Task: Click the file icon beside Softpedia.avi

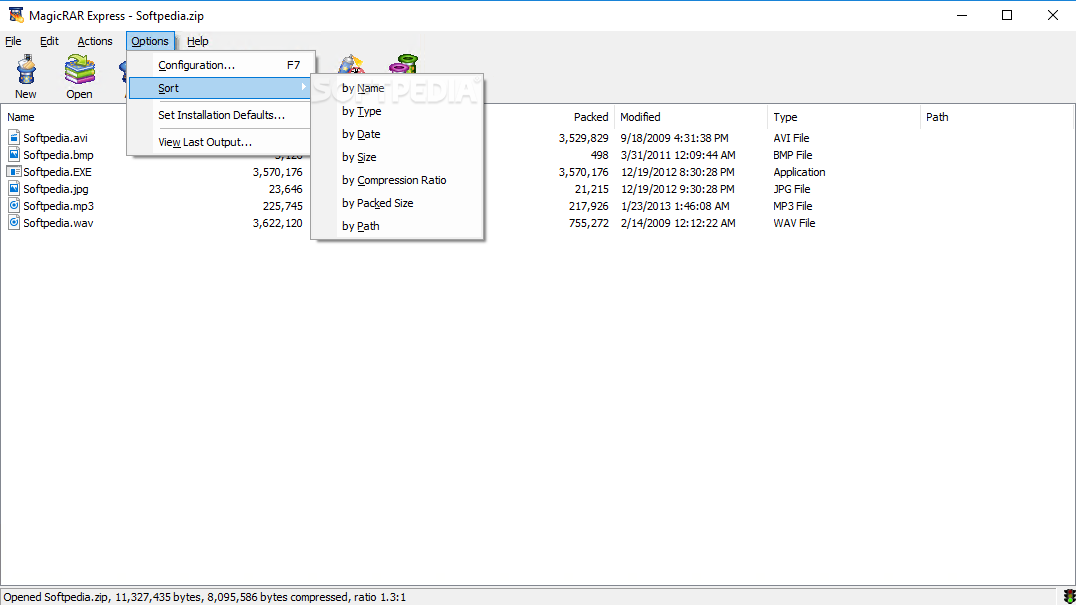Action: [14, 137]
